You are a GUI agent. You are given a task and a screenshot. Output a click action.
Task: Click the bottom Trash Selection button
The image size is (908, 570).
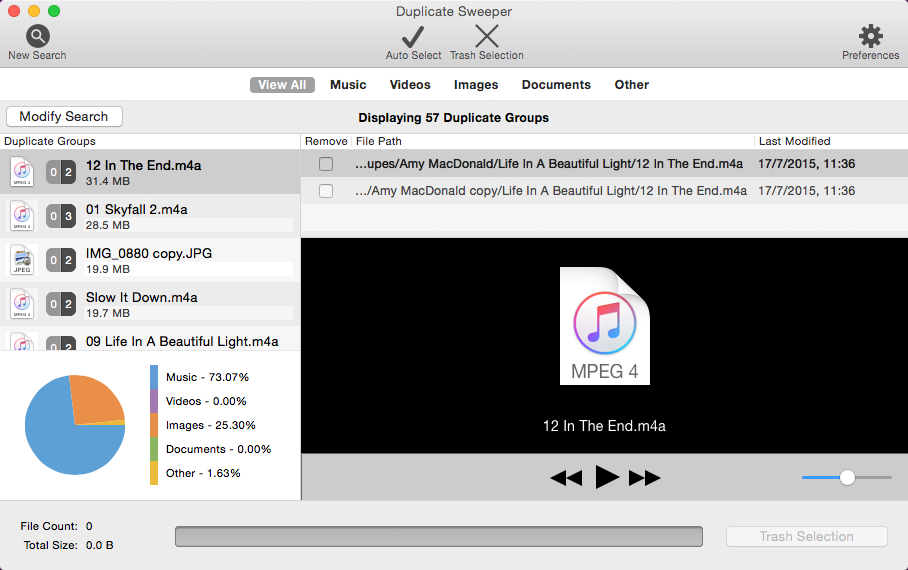click(x=806, y=537)
